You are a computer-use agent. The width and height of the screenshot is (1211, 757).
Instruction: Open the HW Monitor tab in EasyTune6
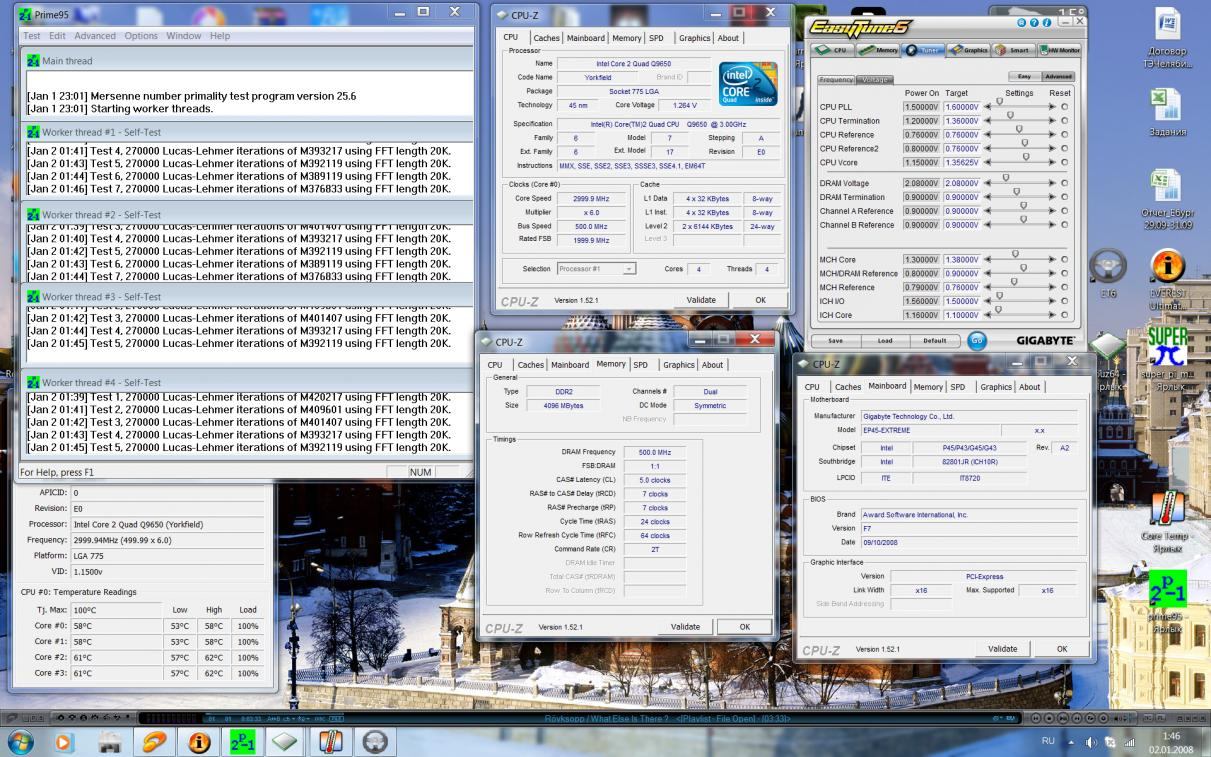(1059, 50)
